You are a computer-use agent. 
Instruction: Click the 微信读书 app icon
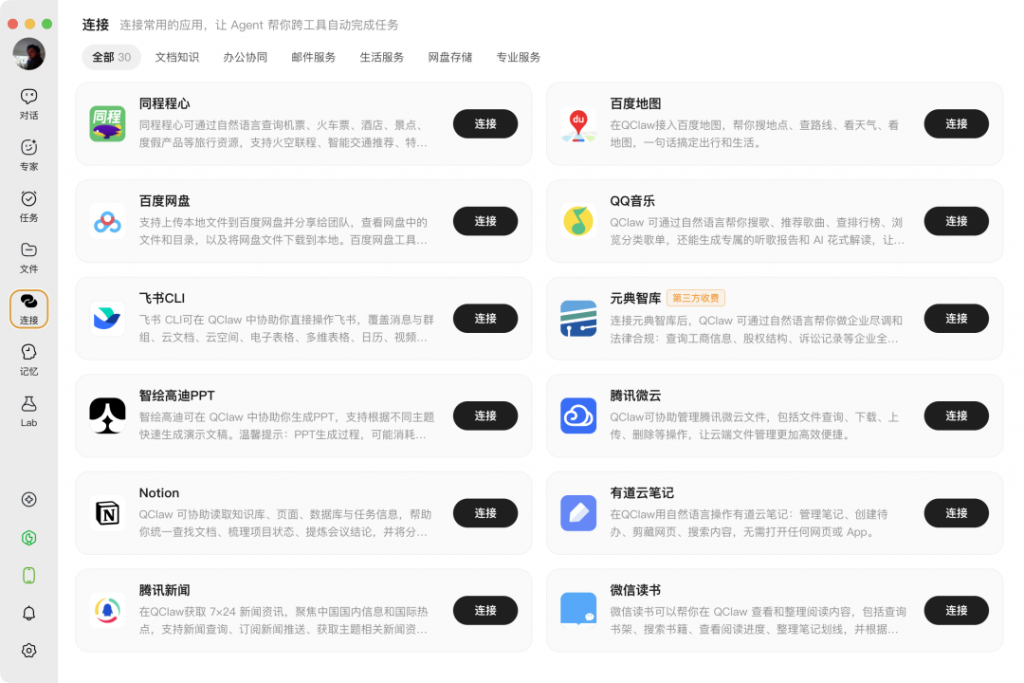click(x=578, y=610)
